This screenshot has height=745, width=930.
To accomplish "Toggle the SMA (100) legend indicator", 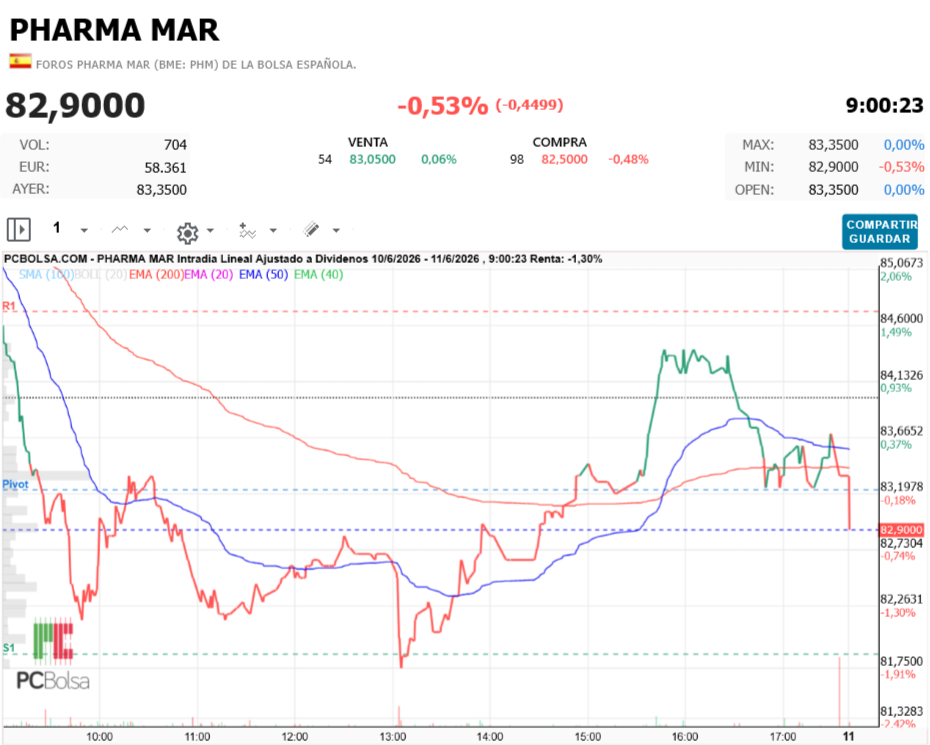I will click(46, 275).
